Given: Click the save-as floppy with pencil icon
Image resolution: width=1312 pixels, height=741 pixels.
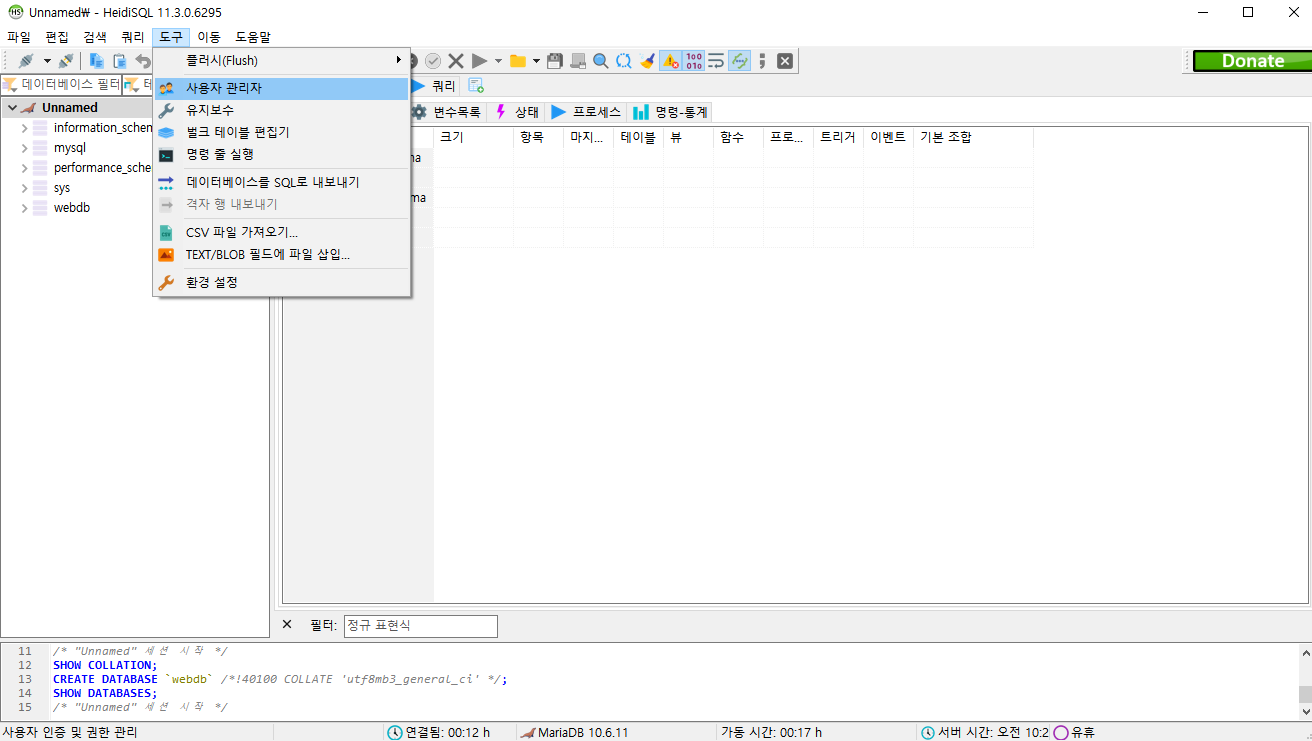Looking at the screenshot, I should 578,61.
